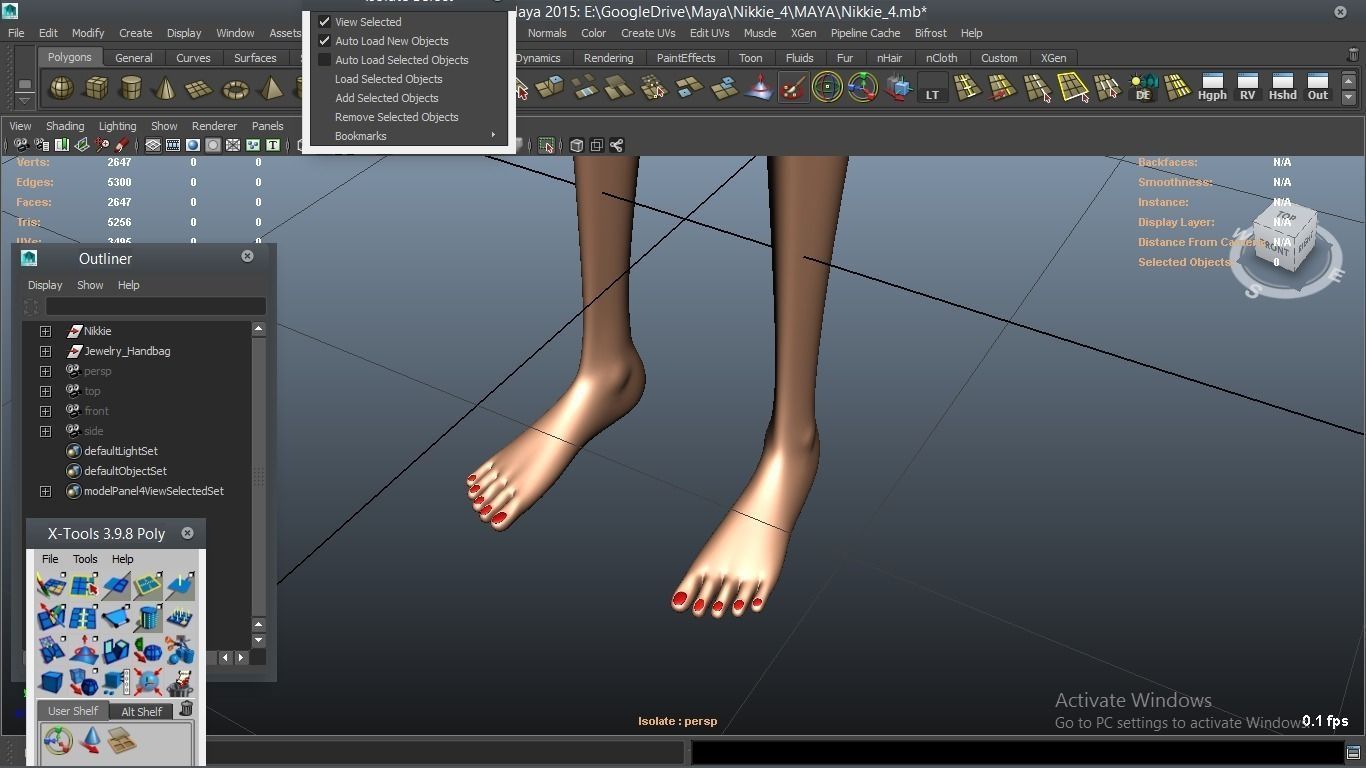The image size is (1366, 768).
Task: Expand the side camera node in Outliner
Action: [45, 431]
